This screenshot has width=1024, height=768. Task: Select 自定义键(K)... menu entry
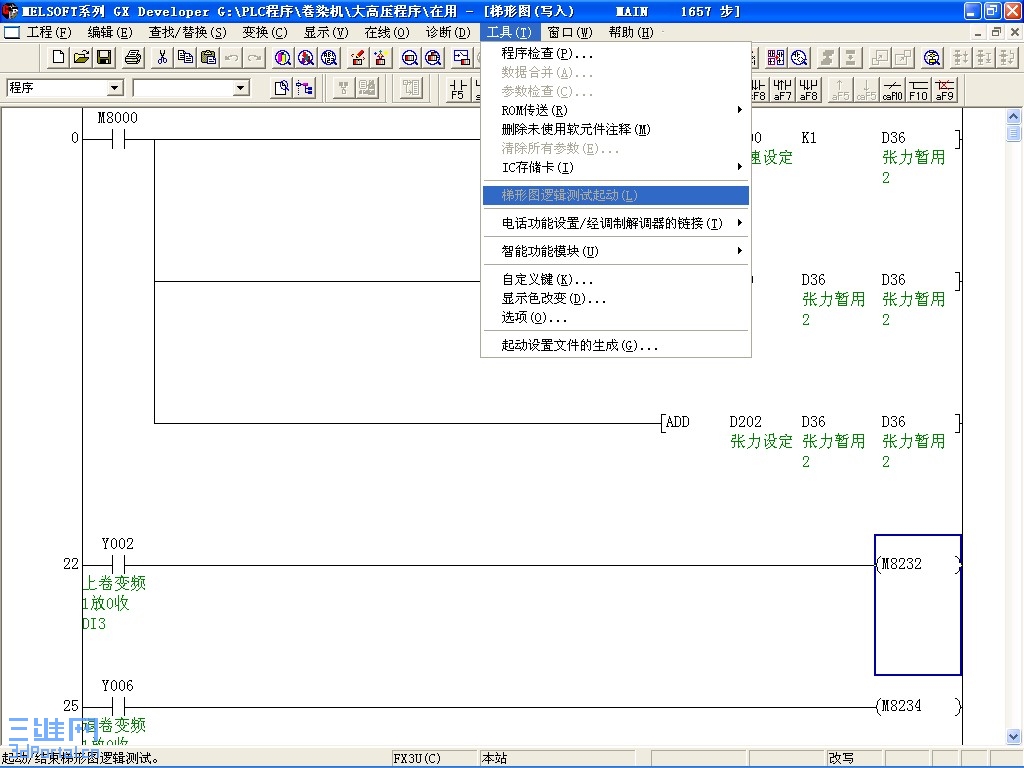pos(616,280)
